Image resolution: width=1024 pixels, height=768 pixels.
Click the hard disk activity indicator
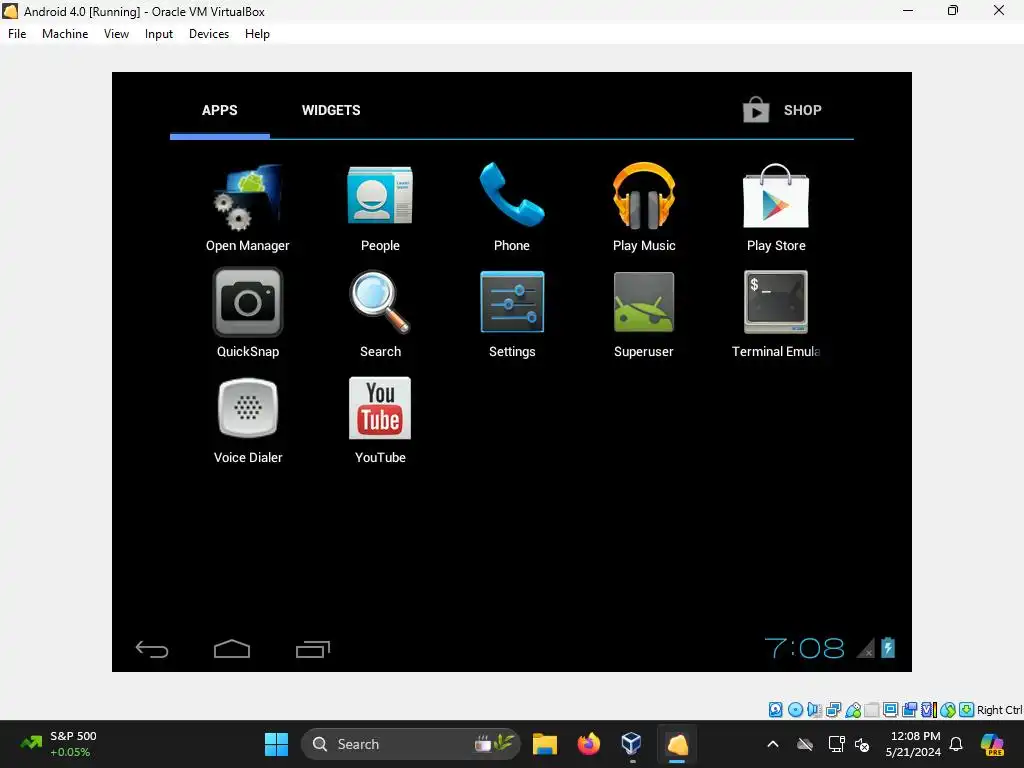[x=775, y=710]
